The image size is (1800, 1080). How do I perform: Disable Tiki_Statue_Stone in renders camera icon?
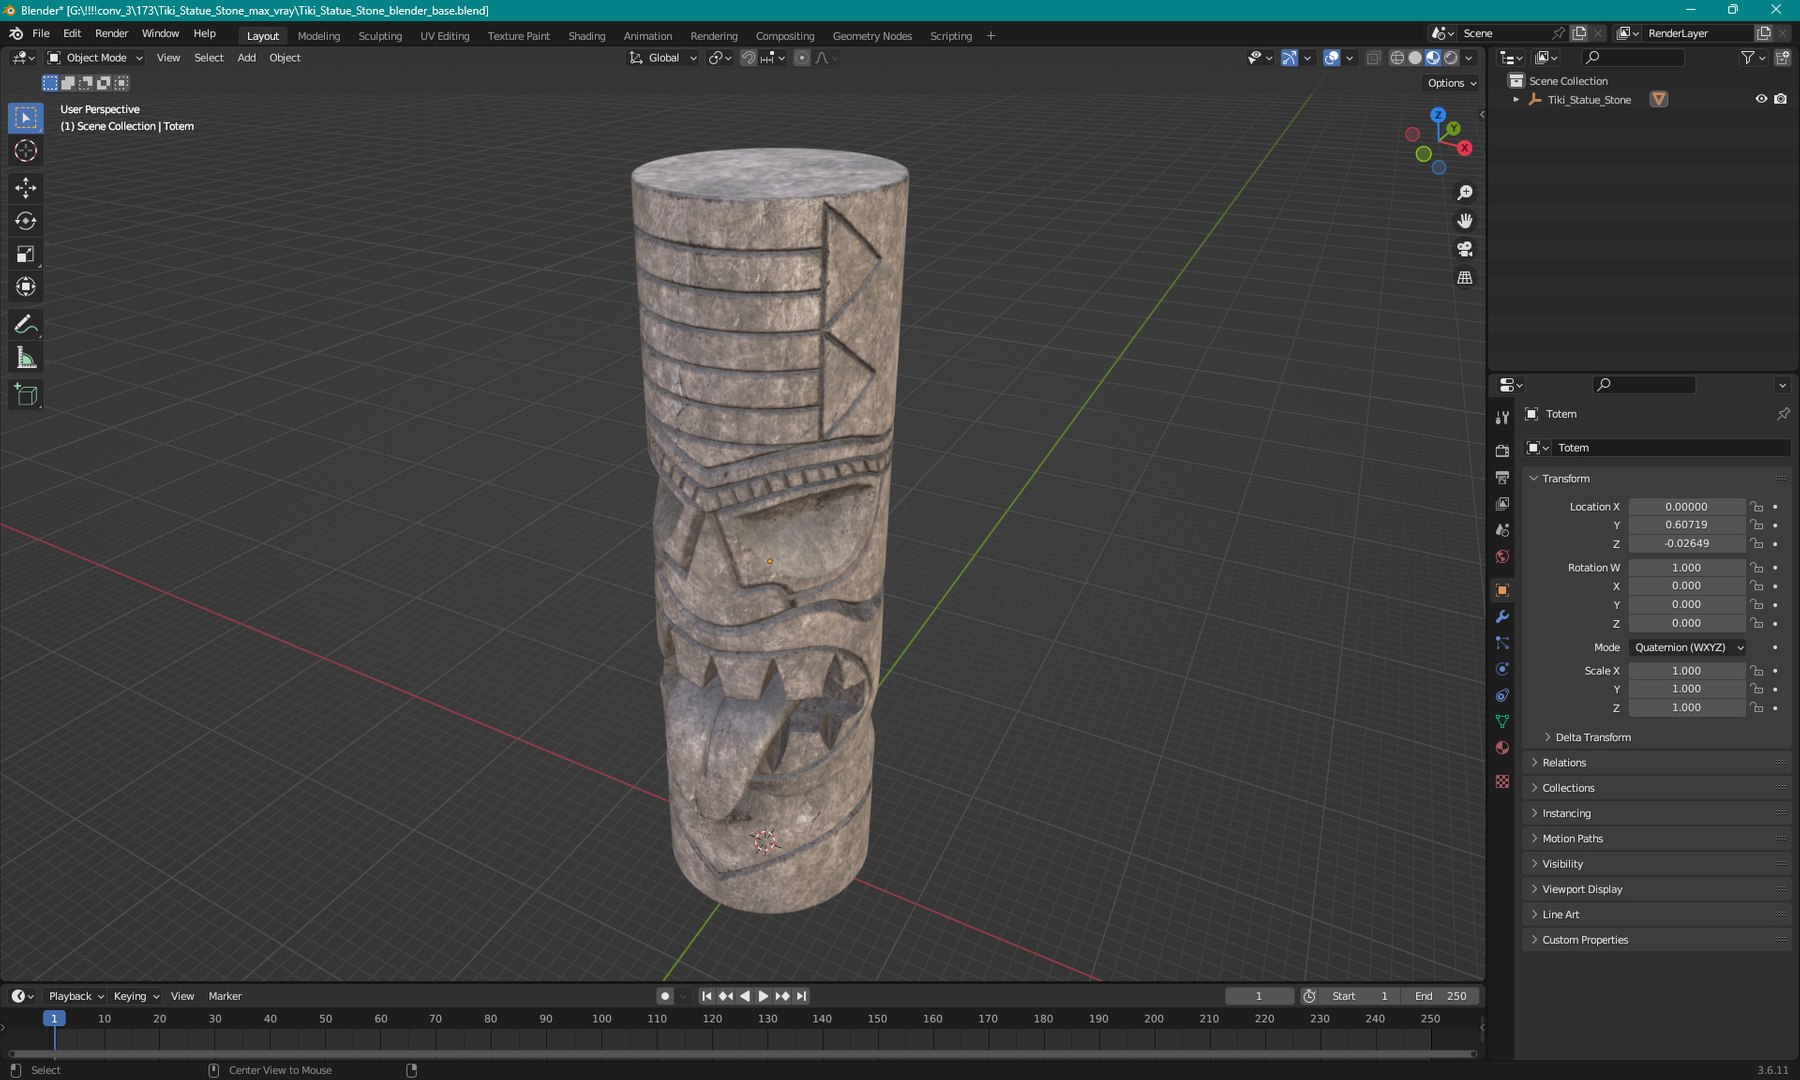click(1780, 99)
